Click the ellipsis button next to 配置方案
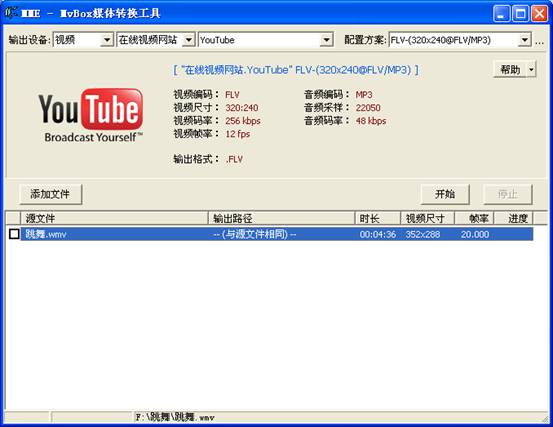 point(539,41)
